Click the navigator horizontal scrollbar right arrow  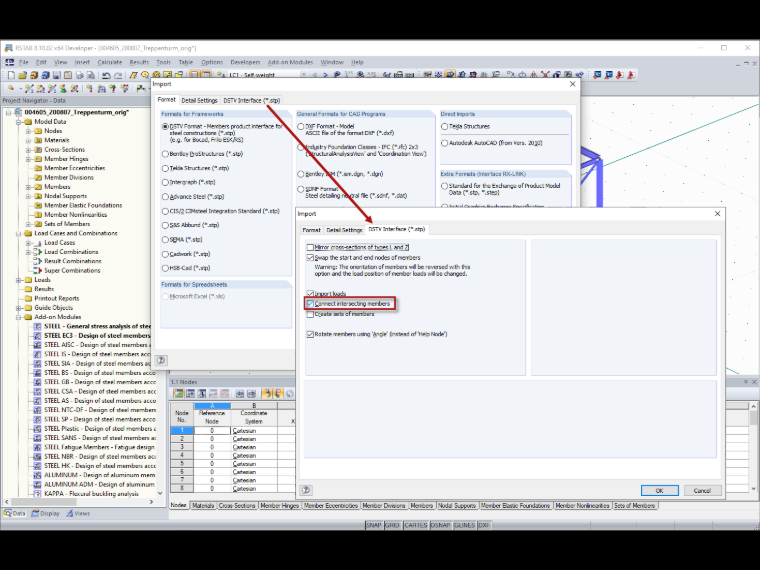click(151, 502)
